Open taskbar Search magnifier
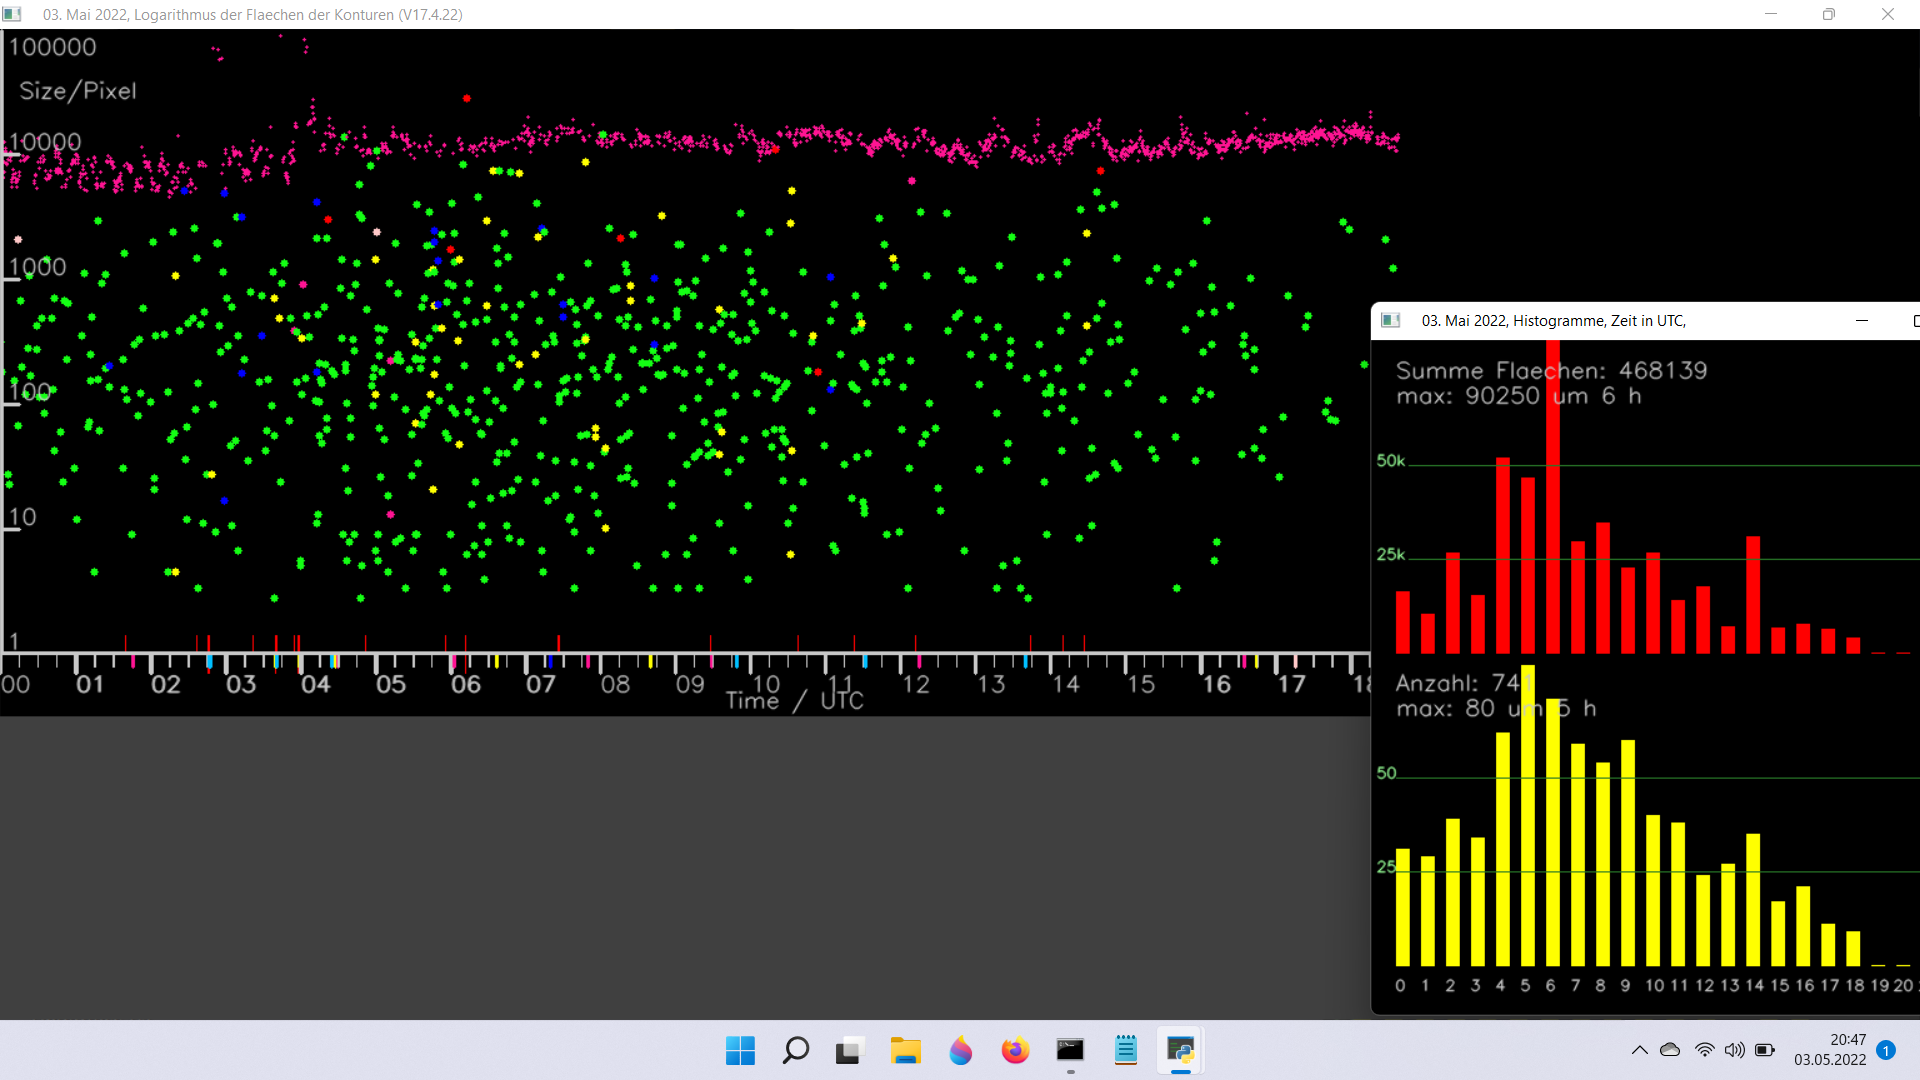 (795, 1051)
